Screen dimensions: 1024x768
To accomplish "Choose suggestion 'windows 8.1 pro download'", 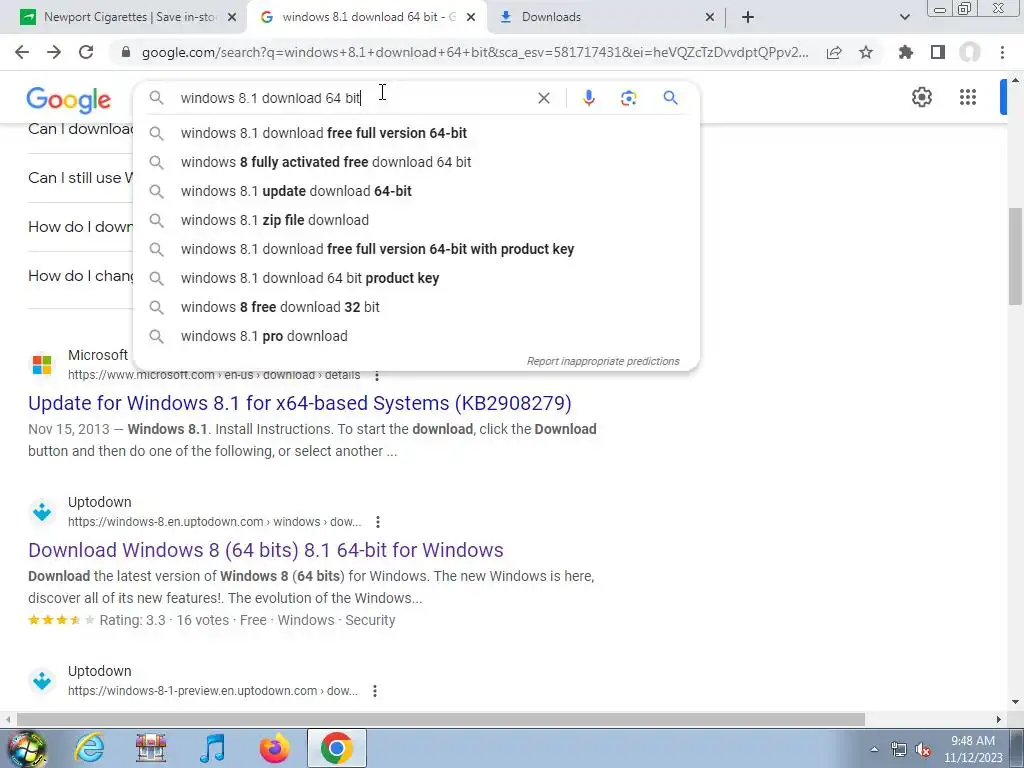I will pyautogui.click(x=416, y=336).
